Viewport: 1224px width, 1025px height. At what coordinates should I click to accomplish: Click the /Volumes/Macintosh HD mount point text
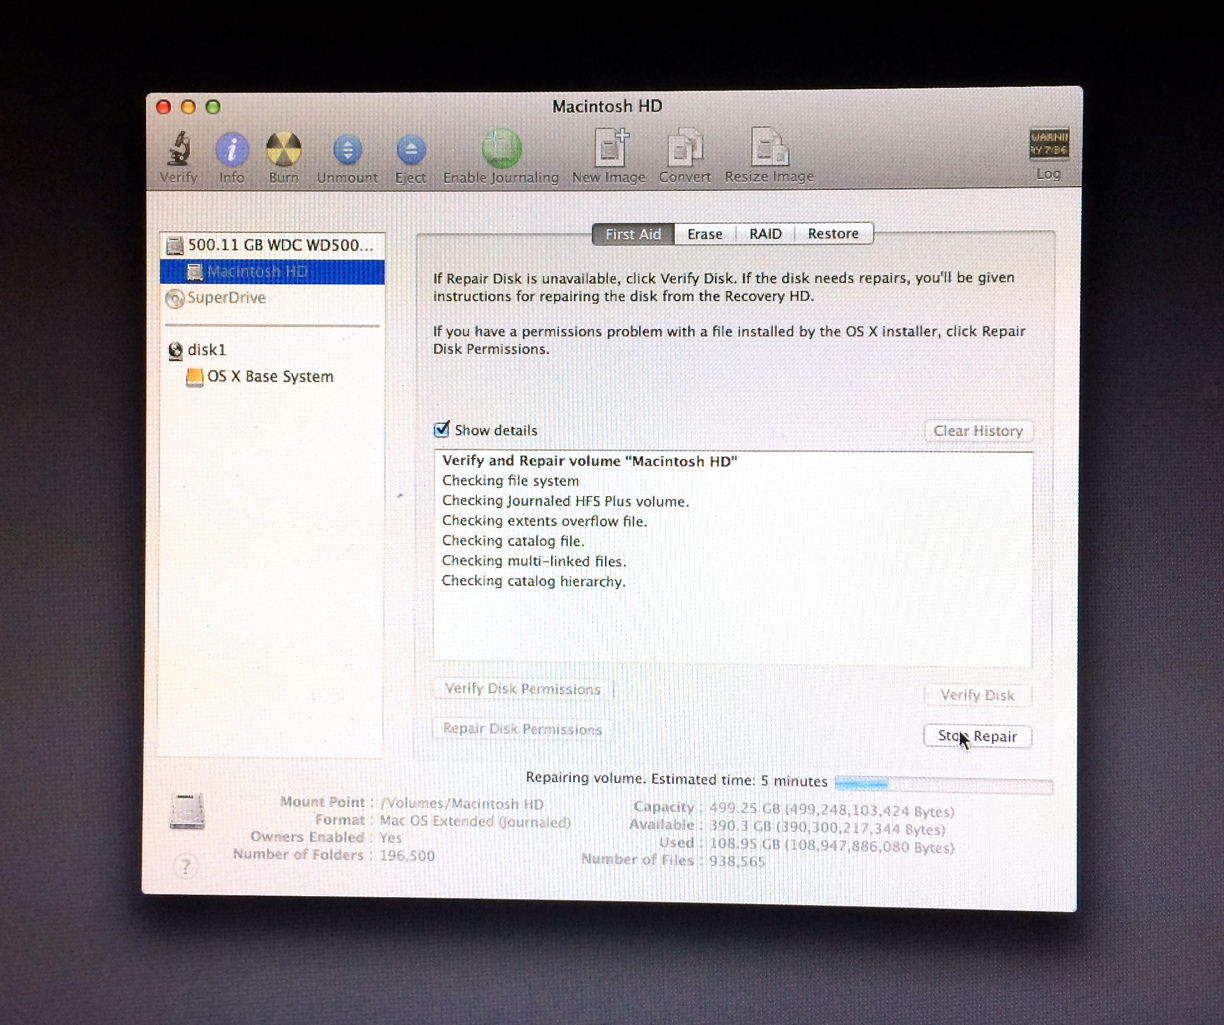pos(462,804)
